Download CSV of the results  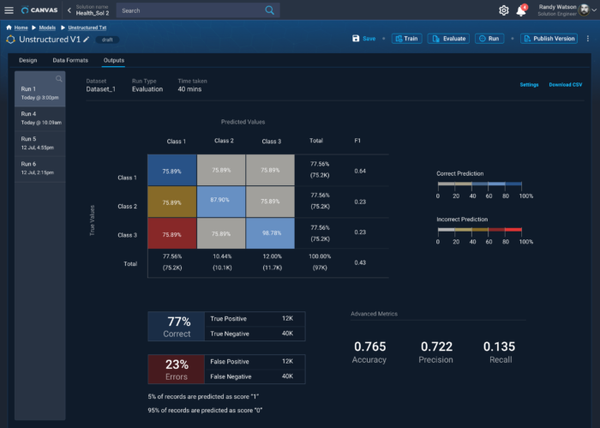point(566,85)
